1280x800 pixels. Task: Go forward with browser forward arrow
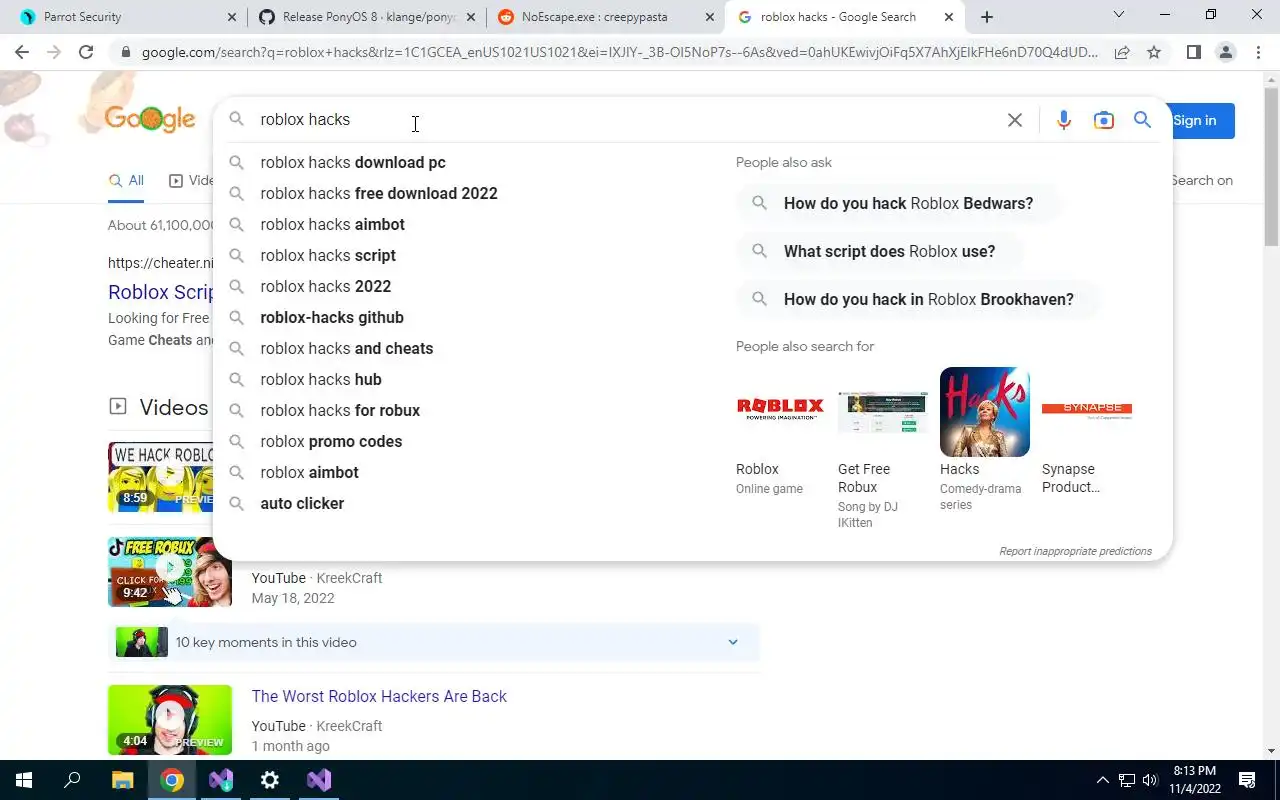[x=54, y=52]
